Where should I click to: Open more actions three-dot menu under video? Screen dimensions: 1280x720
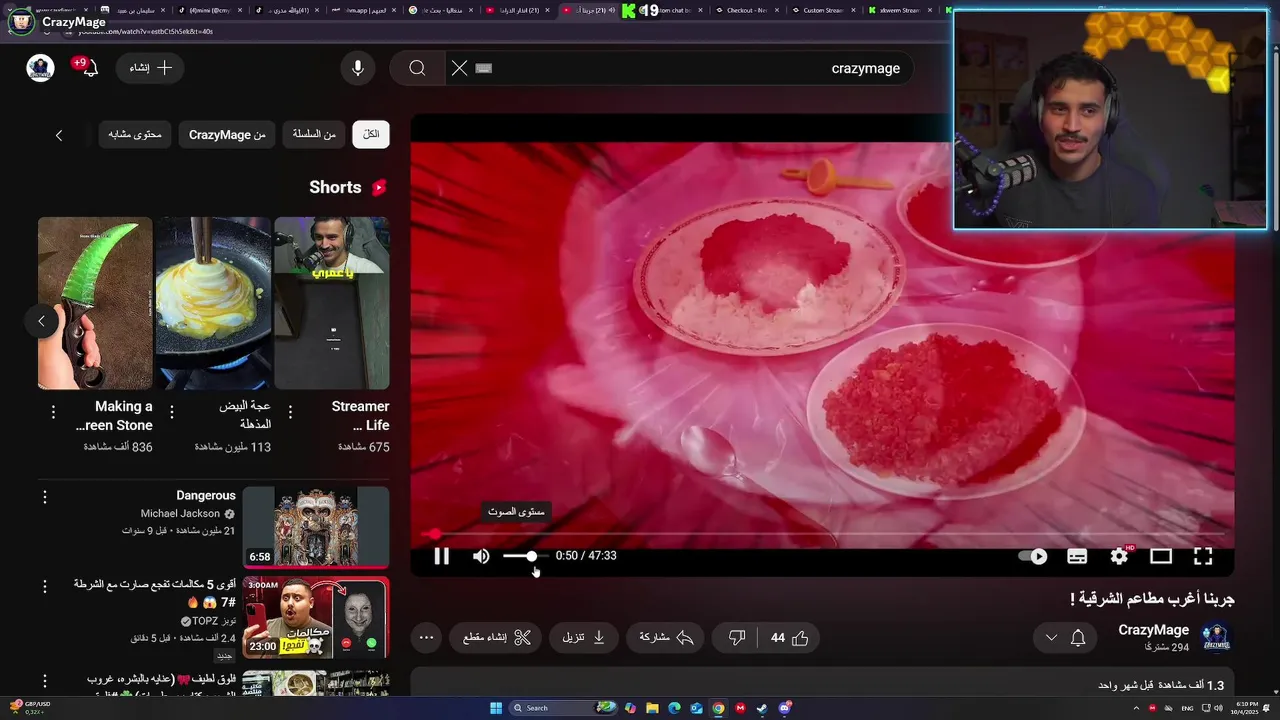tap(426, 638)
